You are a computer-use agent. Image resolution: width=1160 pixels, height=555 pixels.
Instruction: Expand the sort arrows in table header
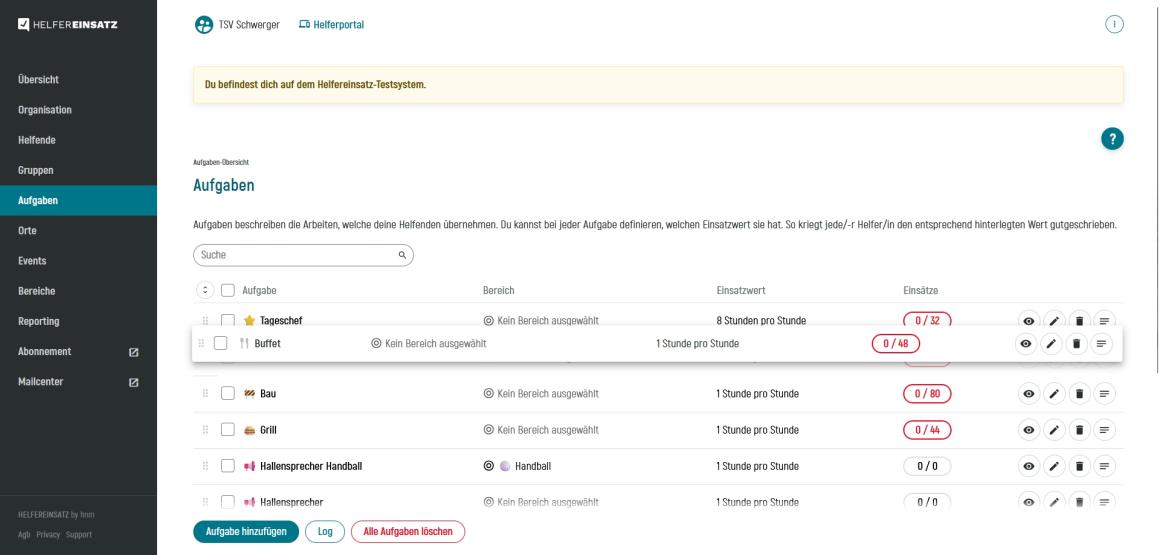206,290
